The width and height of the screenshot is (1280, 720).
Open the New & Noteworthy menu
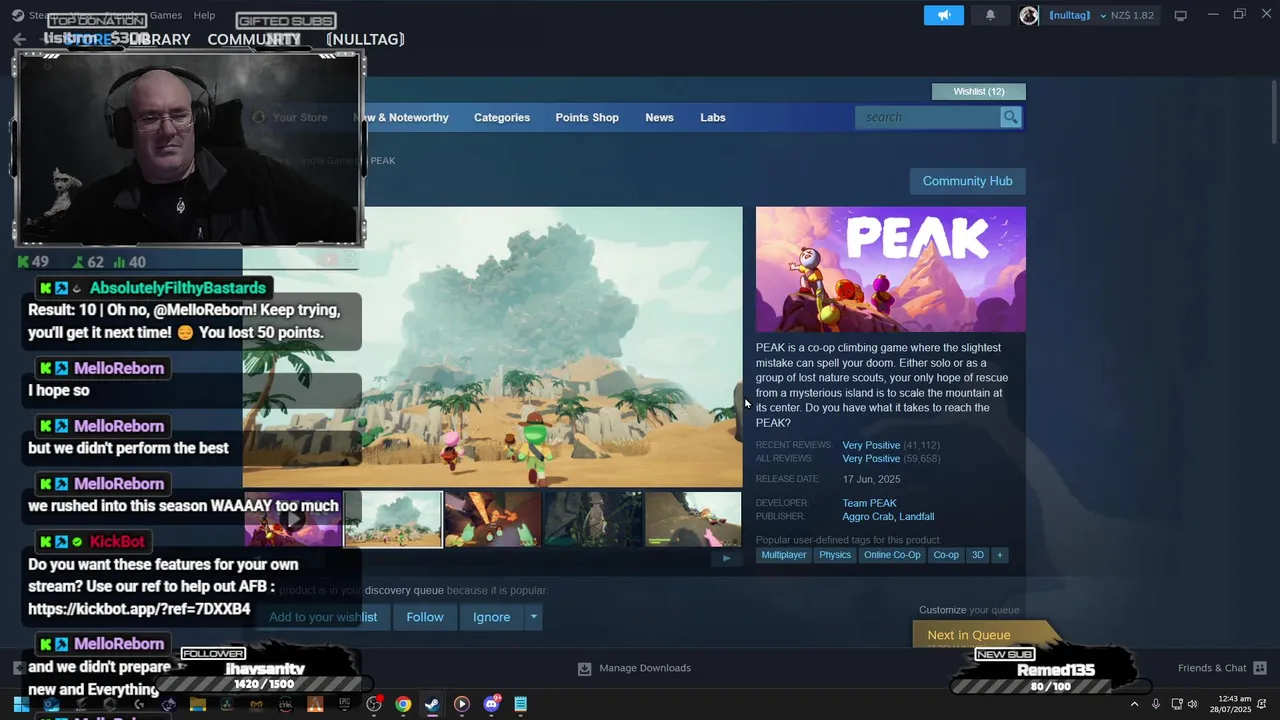pyautogui.click(x=400, y=117)
